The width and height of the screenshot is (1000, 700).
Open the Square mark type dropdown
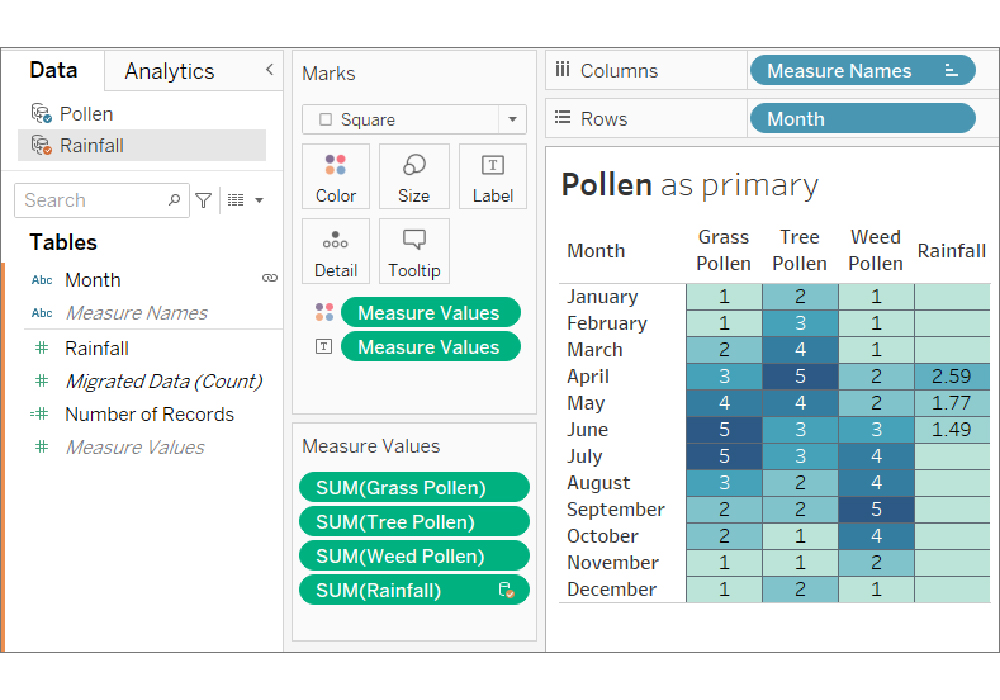511,120
